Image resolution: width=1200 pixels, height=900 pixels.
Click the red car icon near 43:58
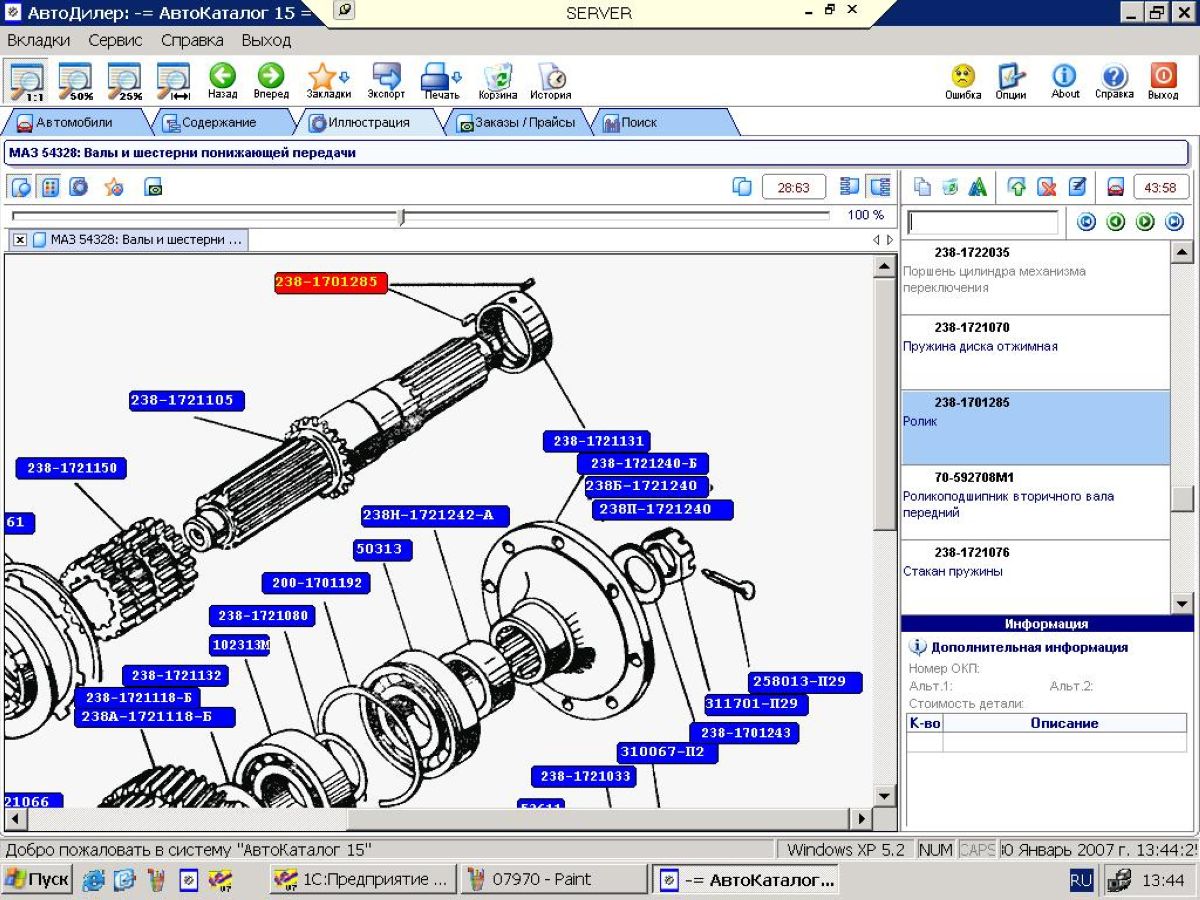point(1115,186)
